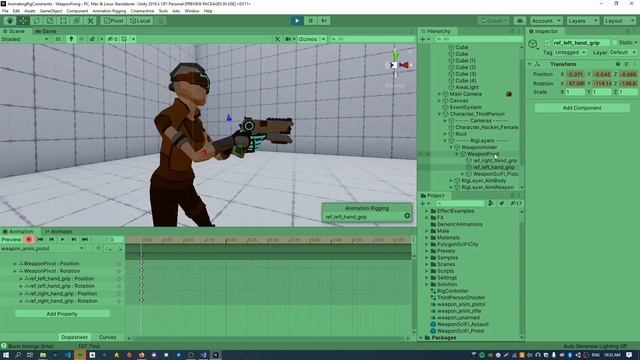
Task: Expand the Main Camera hierarchy item
Action: [440, 94]
